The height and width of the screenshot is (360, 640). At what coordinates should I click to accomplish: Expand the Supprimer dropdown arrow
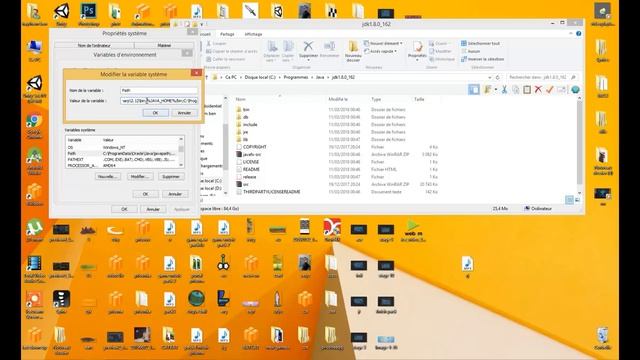click(x=308, y=60)
